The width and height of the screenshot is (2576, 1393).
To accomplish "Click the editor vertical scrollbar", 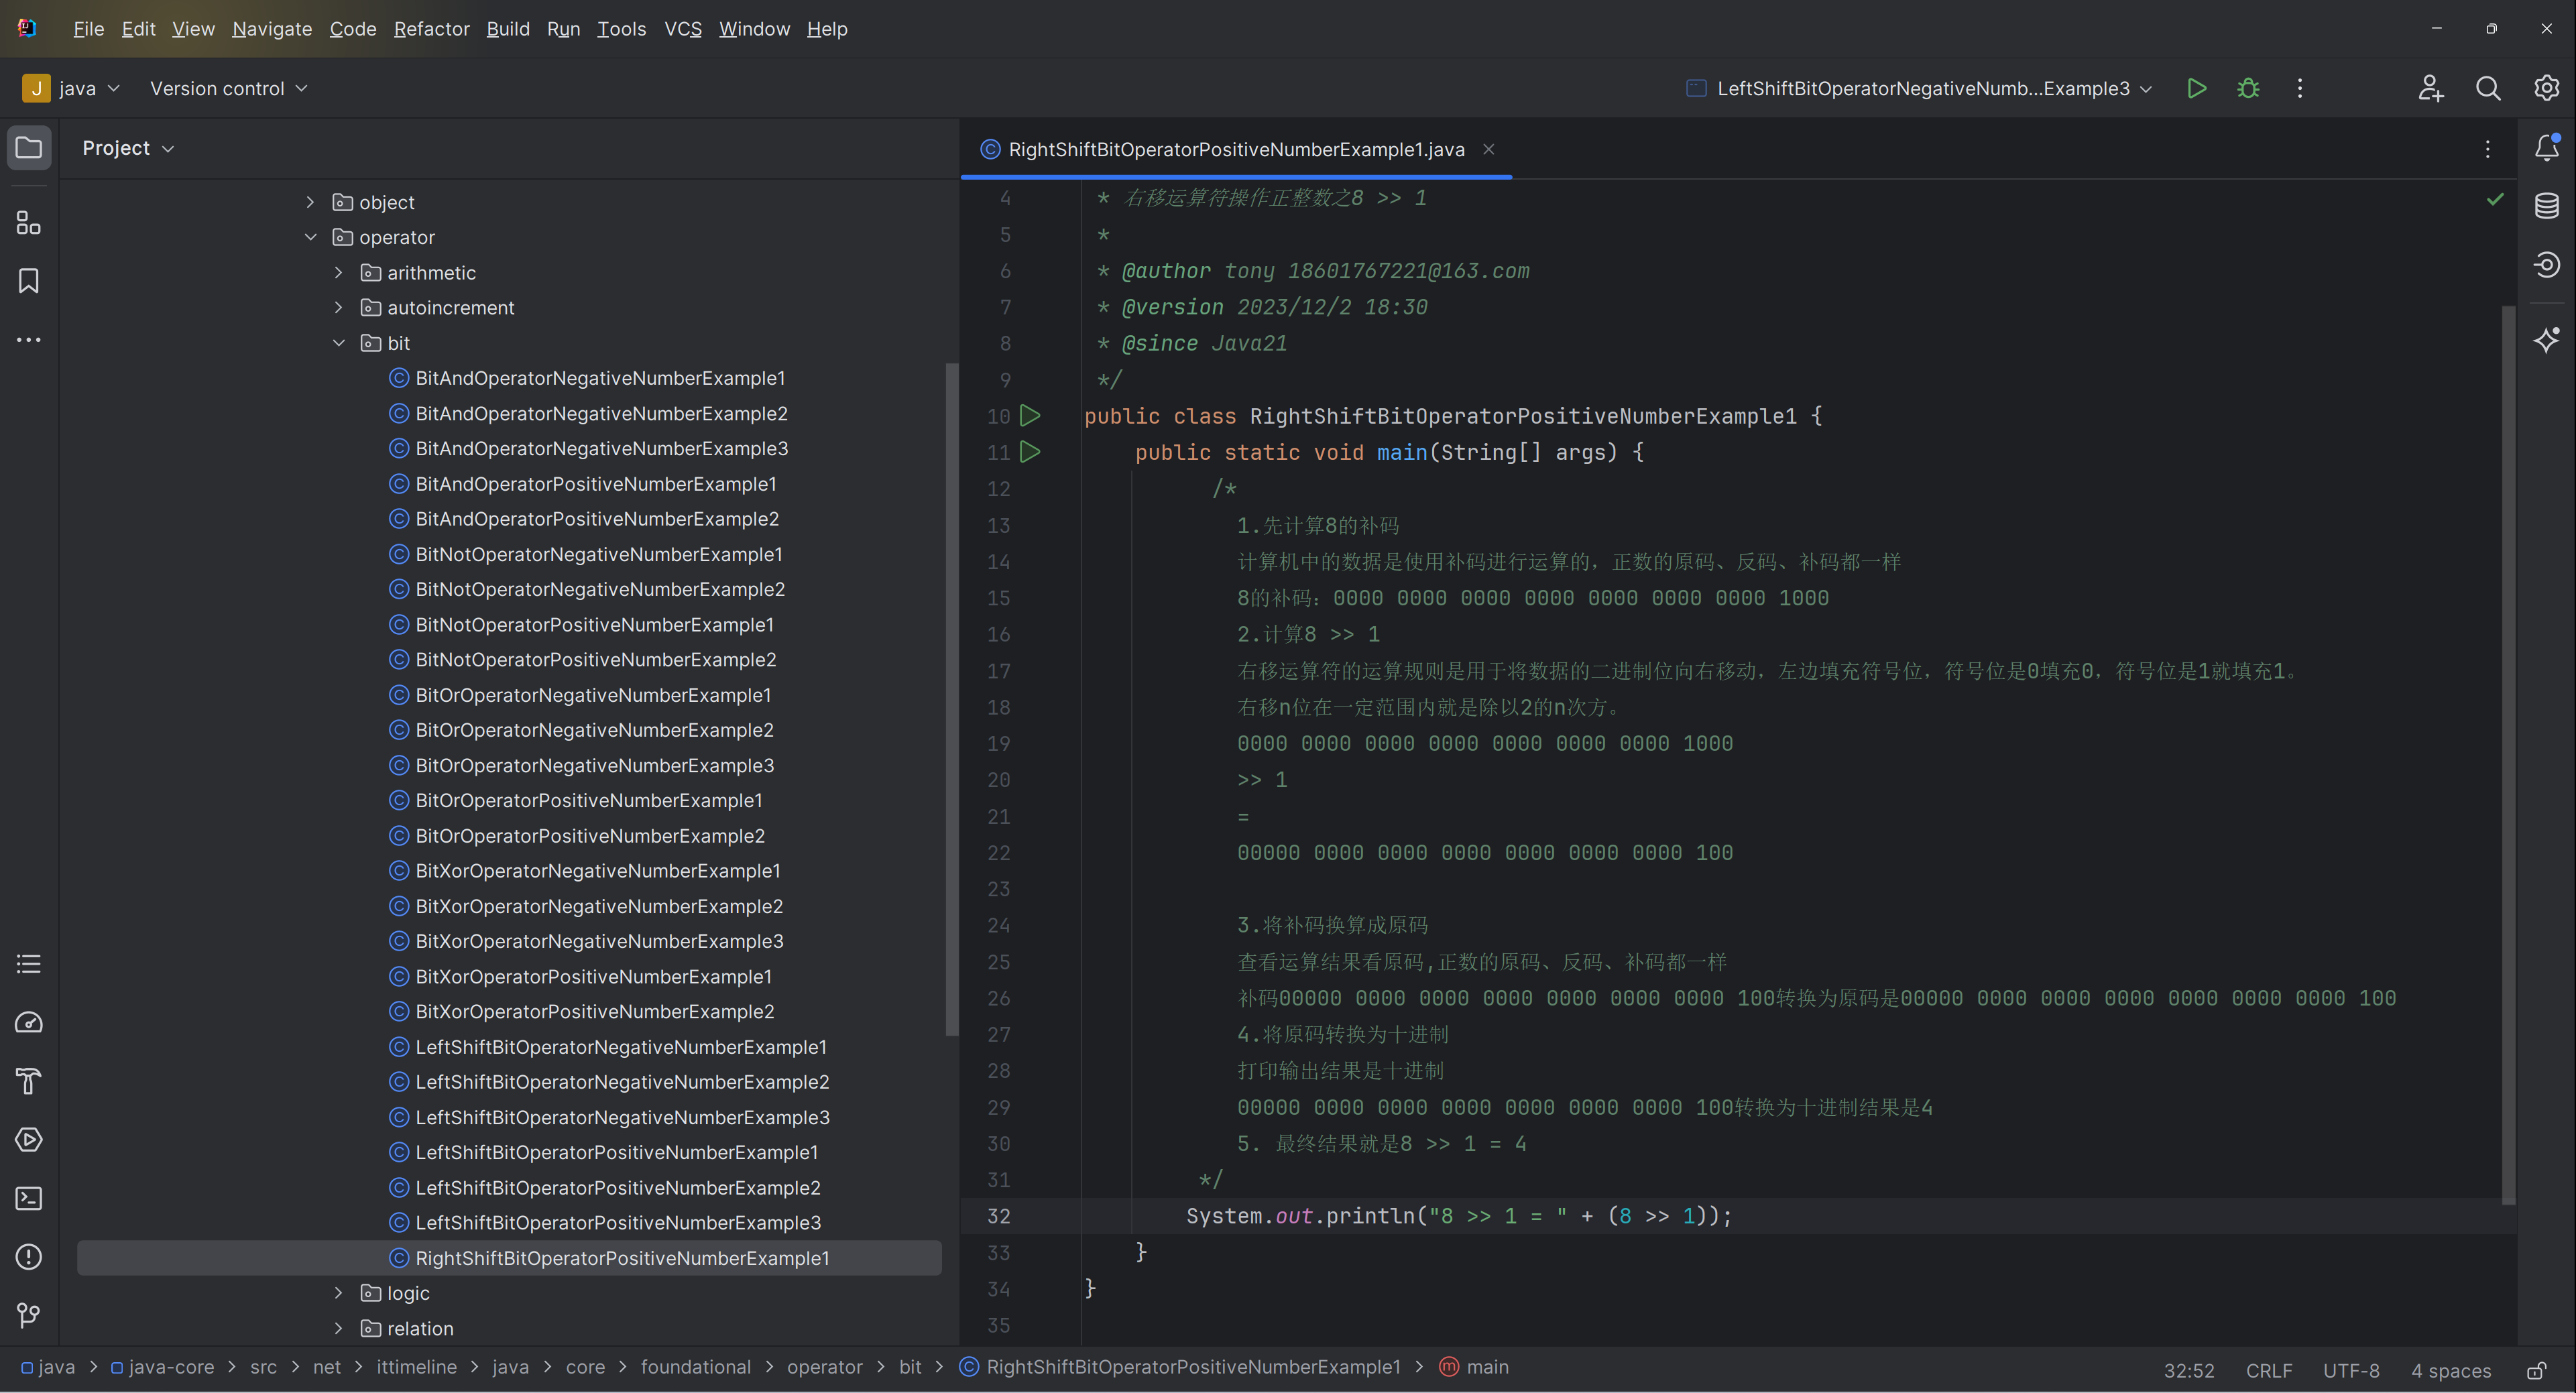I will click(2508, 755).
